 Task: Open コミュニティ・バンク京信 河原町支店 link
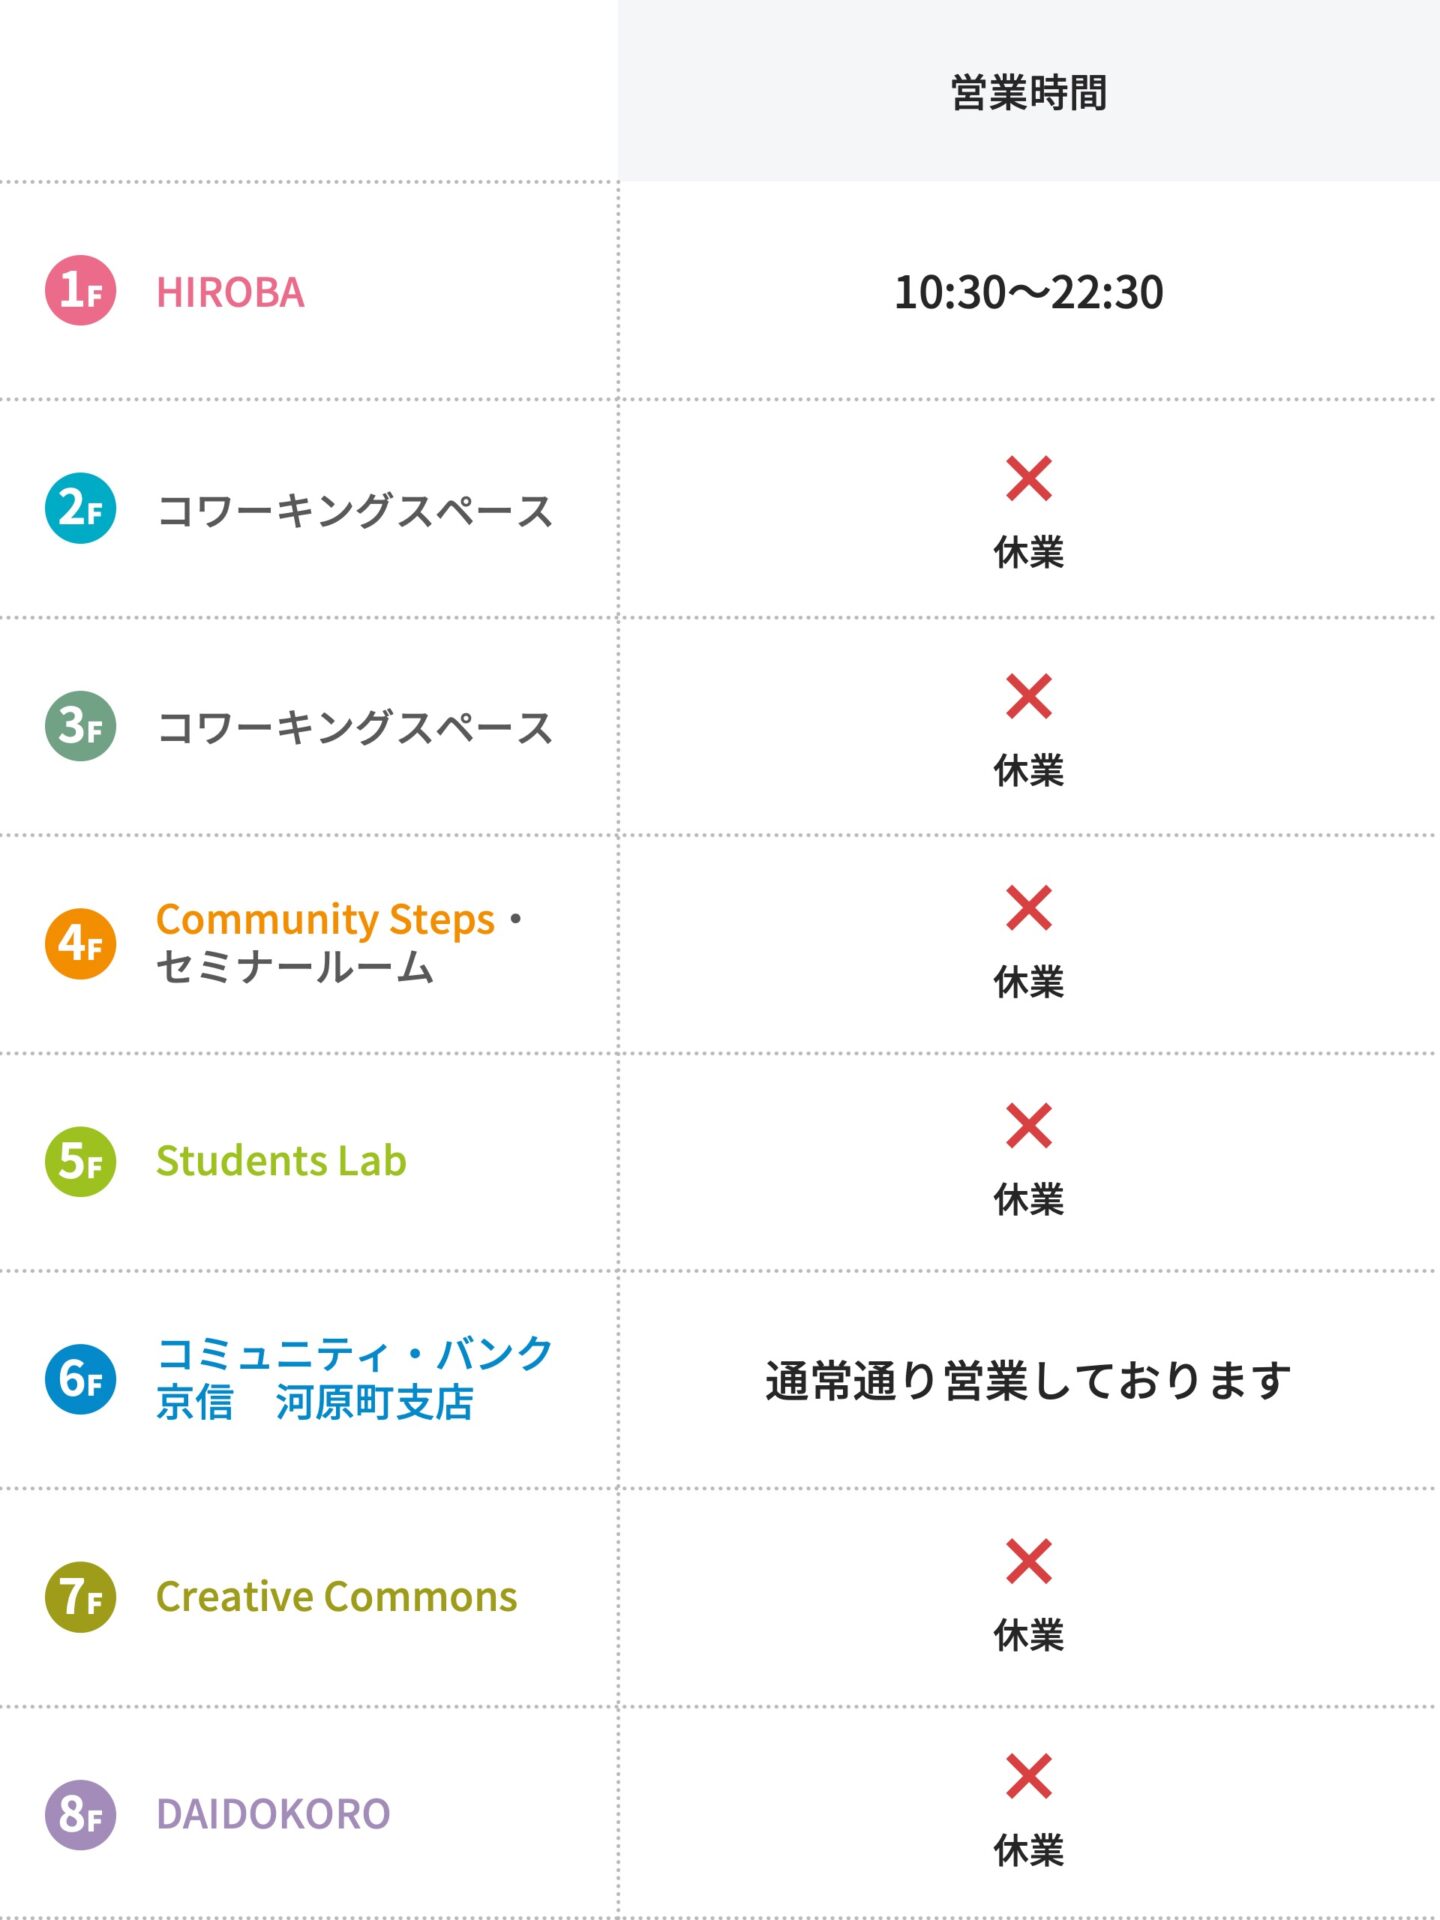(x=354, y=1379)
